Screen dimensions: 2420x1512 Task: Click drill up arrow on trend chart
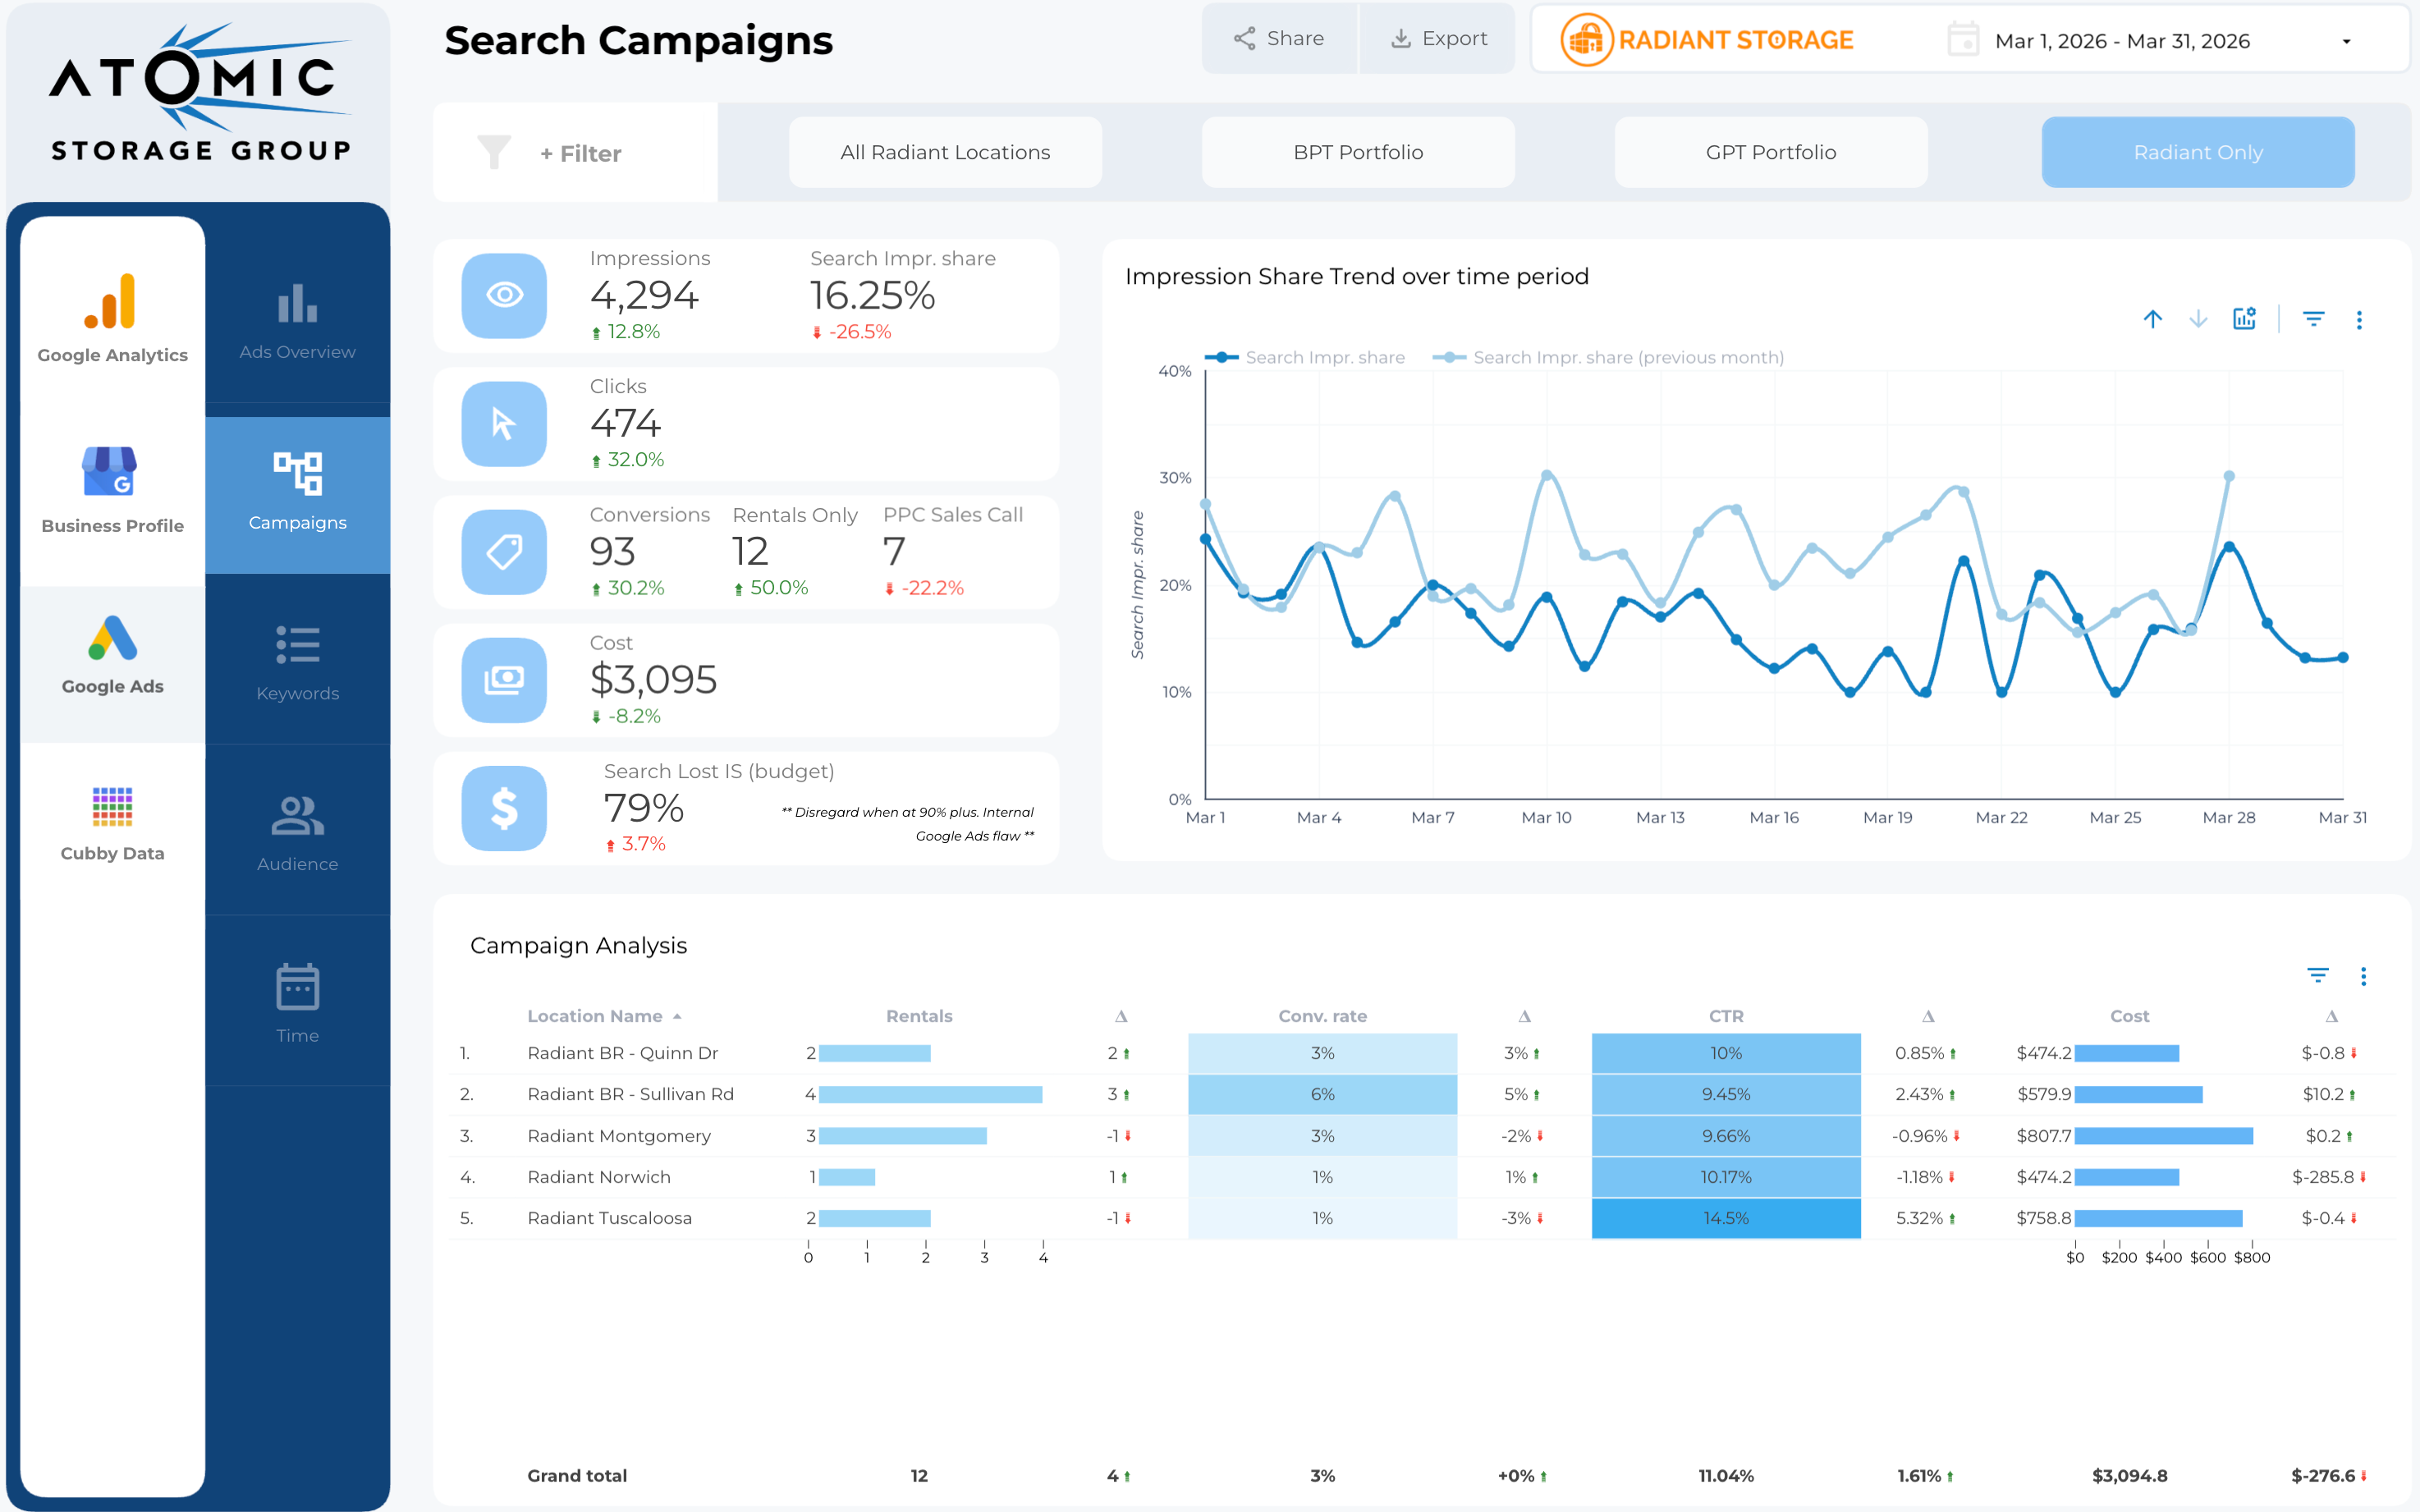pyautogui.click(x=2152, y=319)
